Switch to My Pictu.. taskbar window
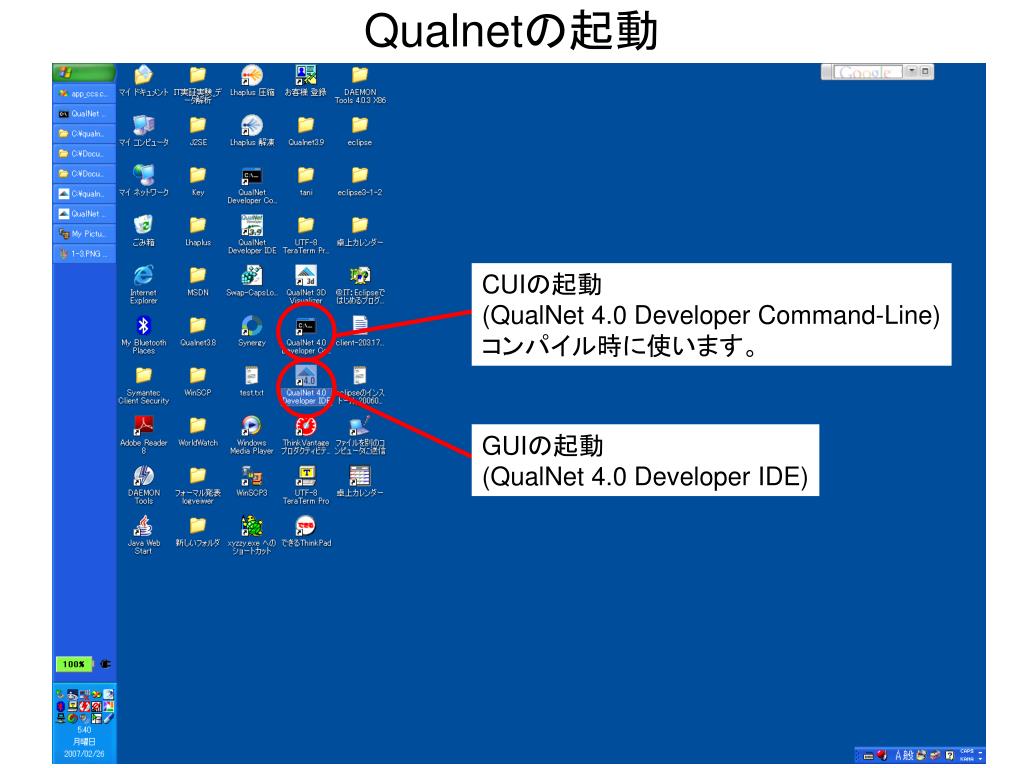Image resolution: width=1024 pixels, height=768 pixels. (x=84, y=234)
